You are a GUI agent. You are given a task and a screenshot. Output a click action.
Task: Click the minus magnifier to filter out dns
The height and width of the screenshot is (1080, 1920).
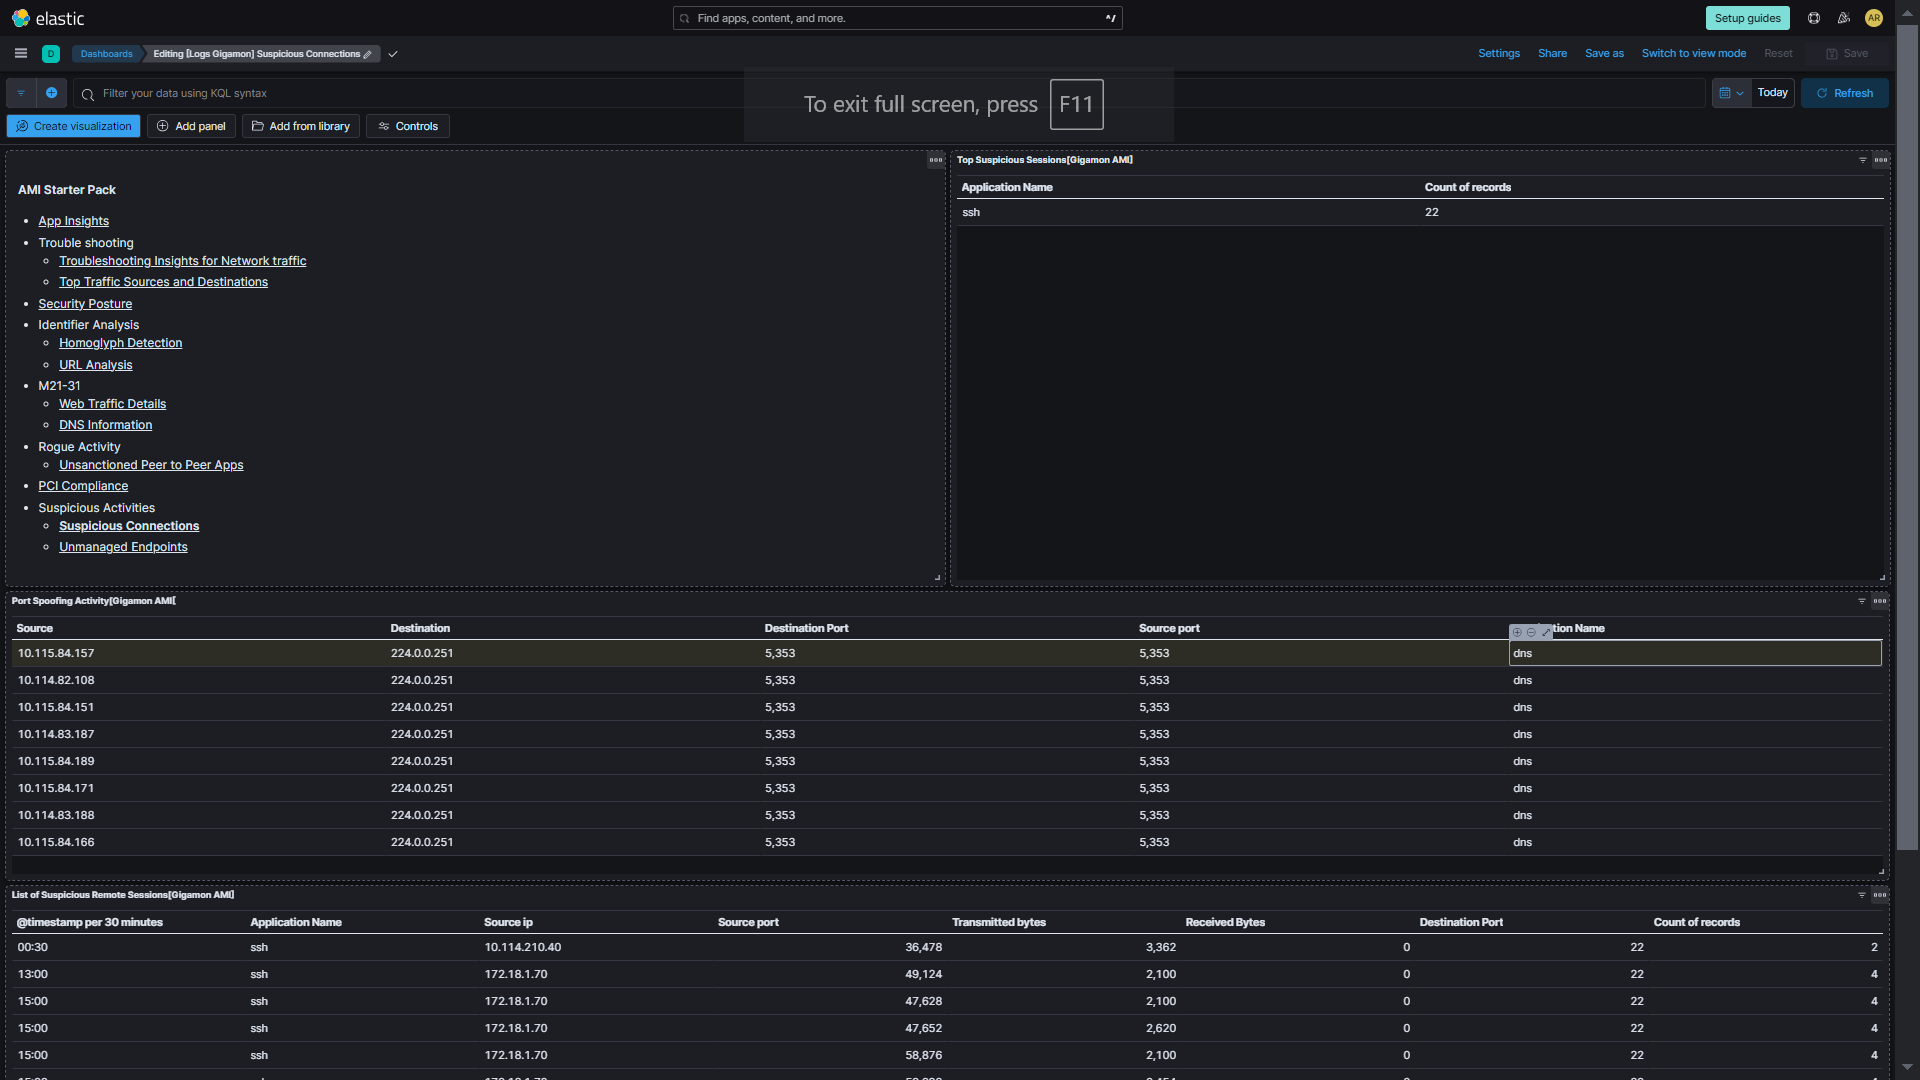point(1530,632)
